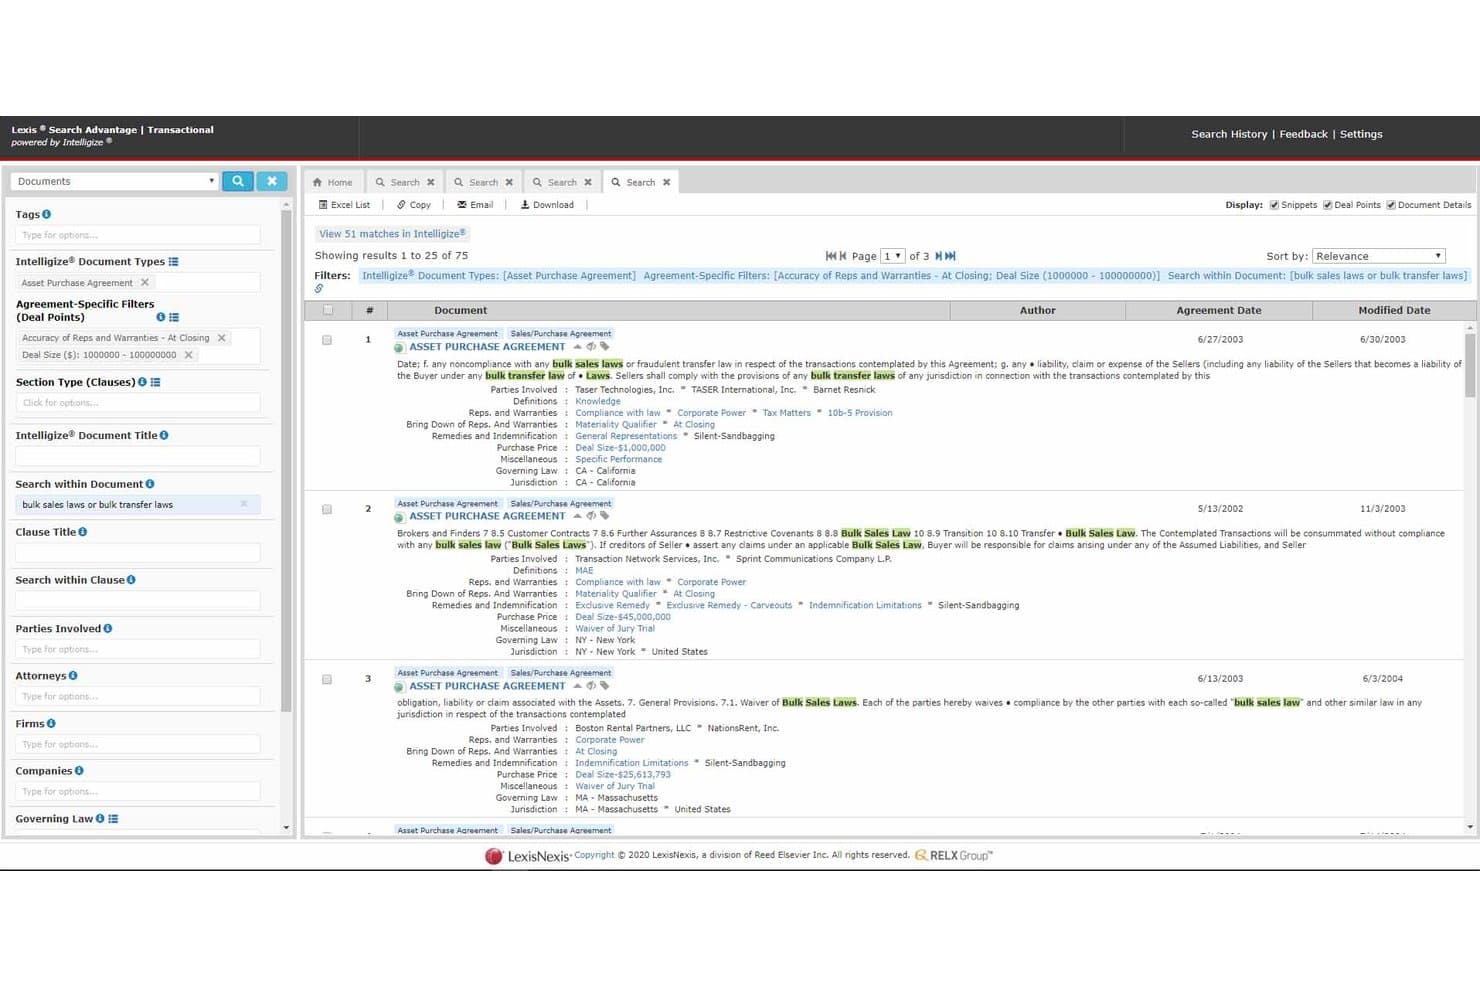Click tag icon on result 1 title
Viewport: 1480px width, 987px height.
[604, 347]
